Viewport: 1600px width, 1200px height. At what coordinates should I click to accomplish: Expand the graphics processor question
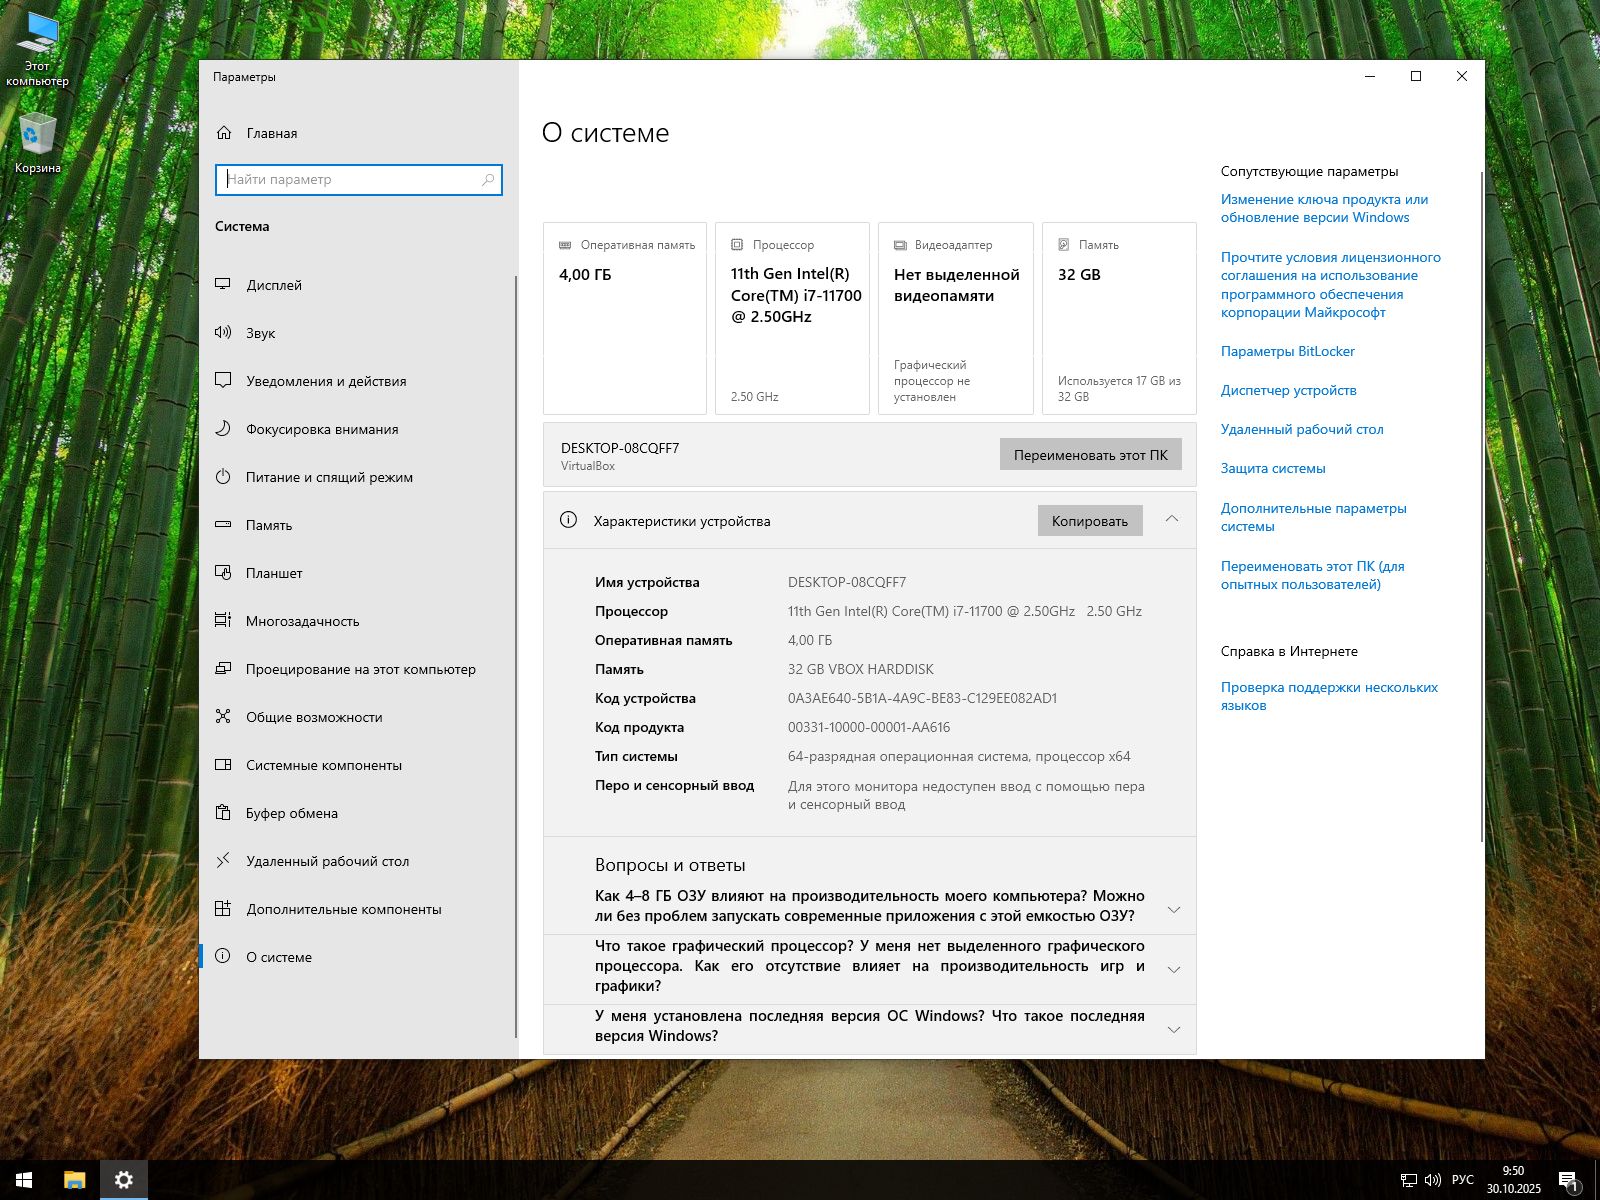[x=1173, y=969]
